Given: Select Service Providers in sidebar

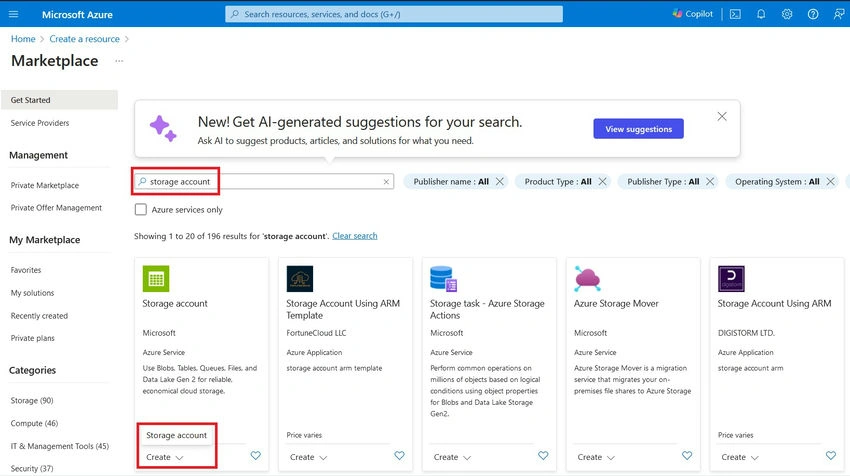Looking at the screenshot, I should (x=40, y=123).
